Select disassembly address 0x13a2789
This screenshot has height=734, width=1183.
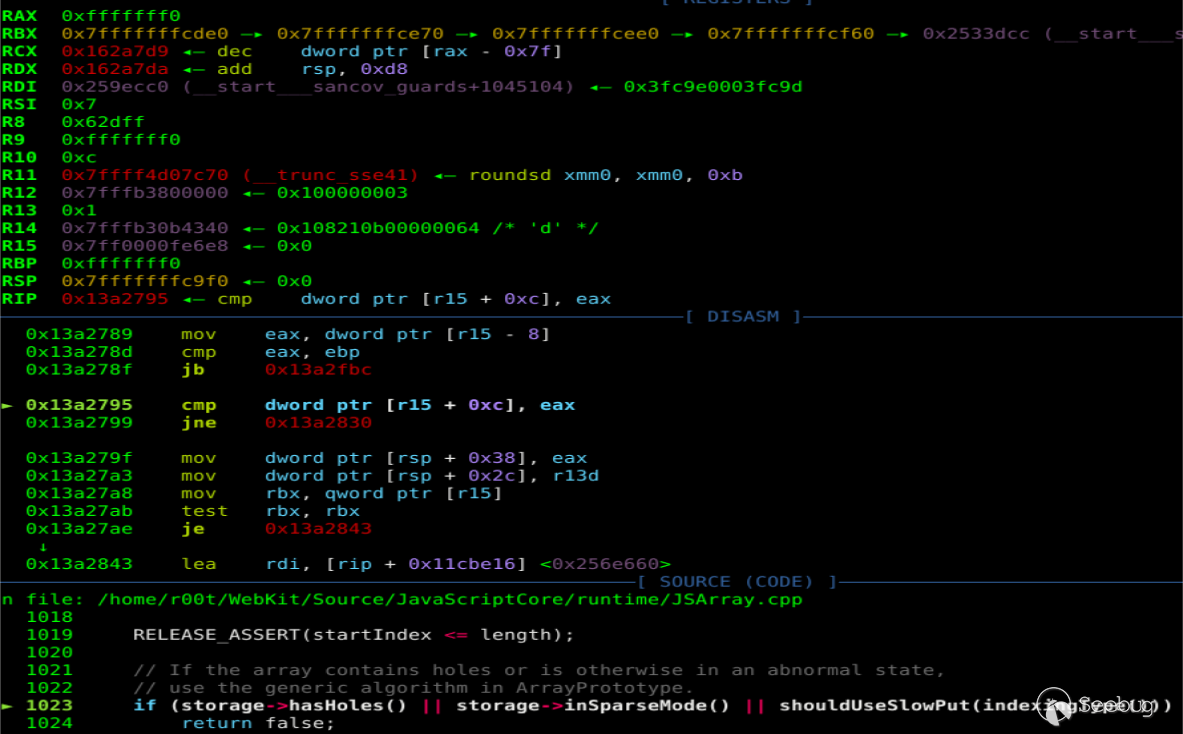pyautogui.click(x=79, y=334)
